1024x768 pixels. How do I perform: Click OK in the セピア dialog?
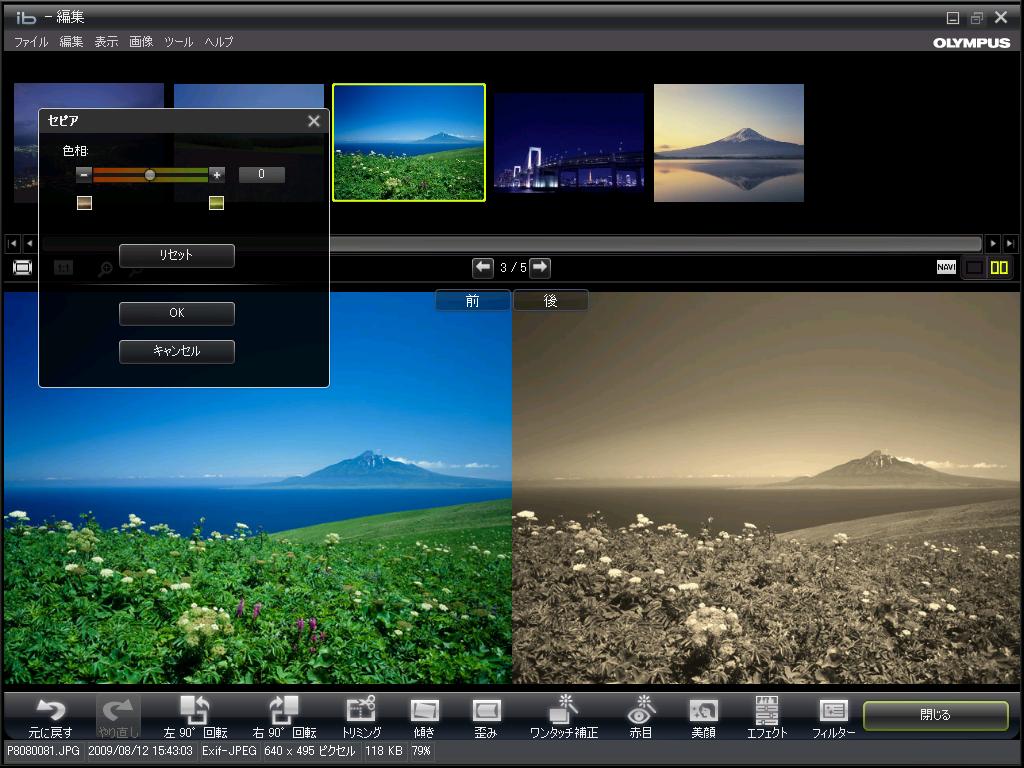[176, 313]
